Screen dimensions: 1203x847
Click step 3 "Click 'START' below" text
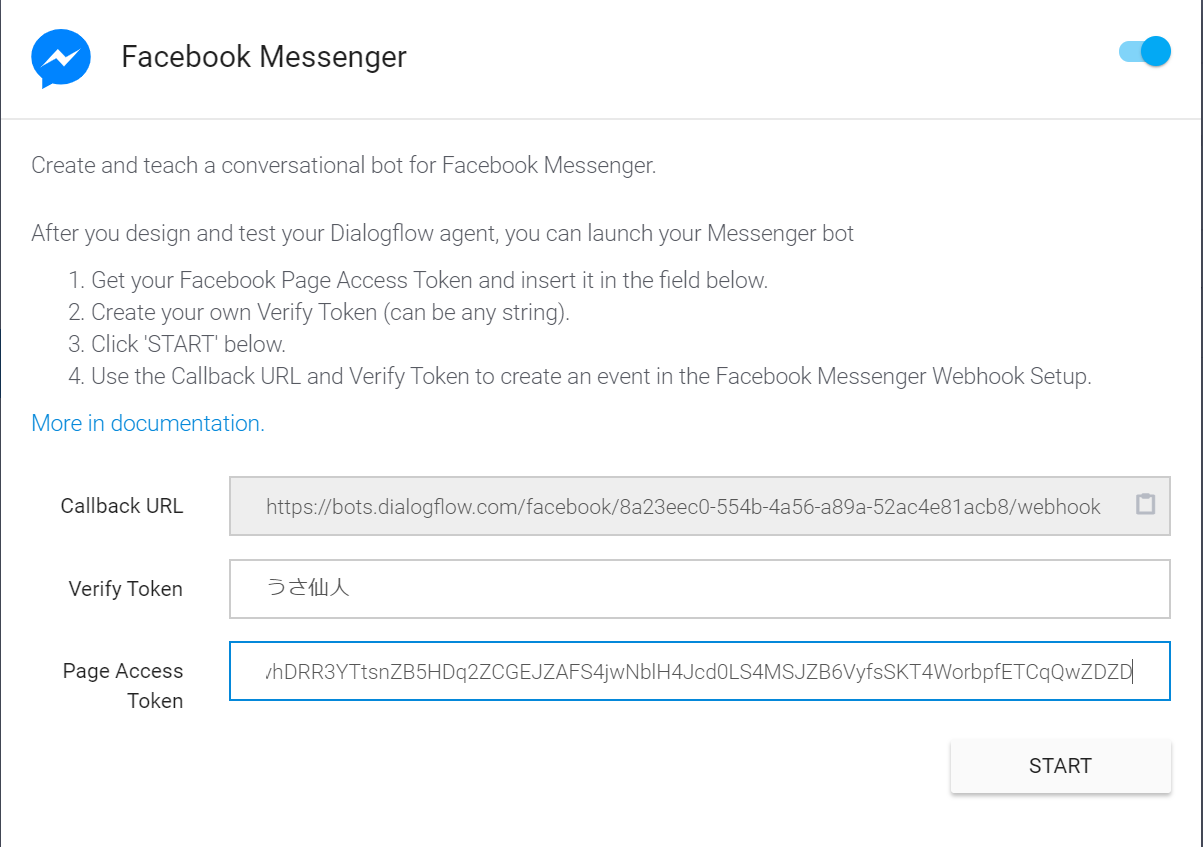click(188, 344)
